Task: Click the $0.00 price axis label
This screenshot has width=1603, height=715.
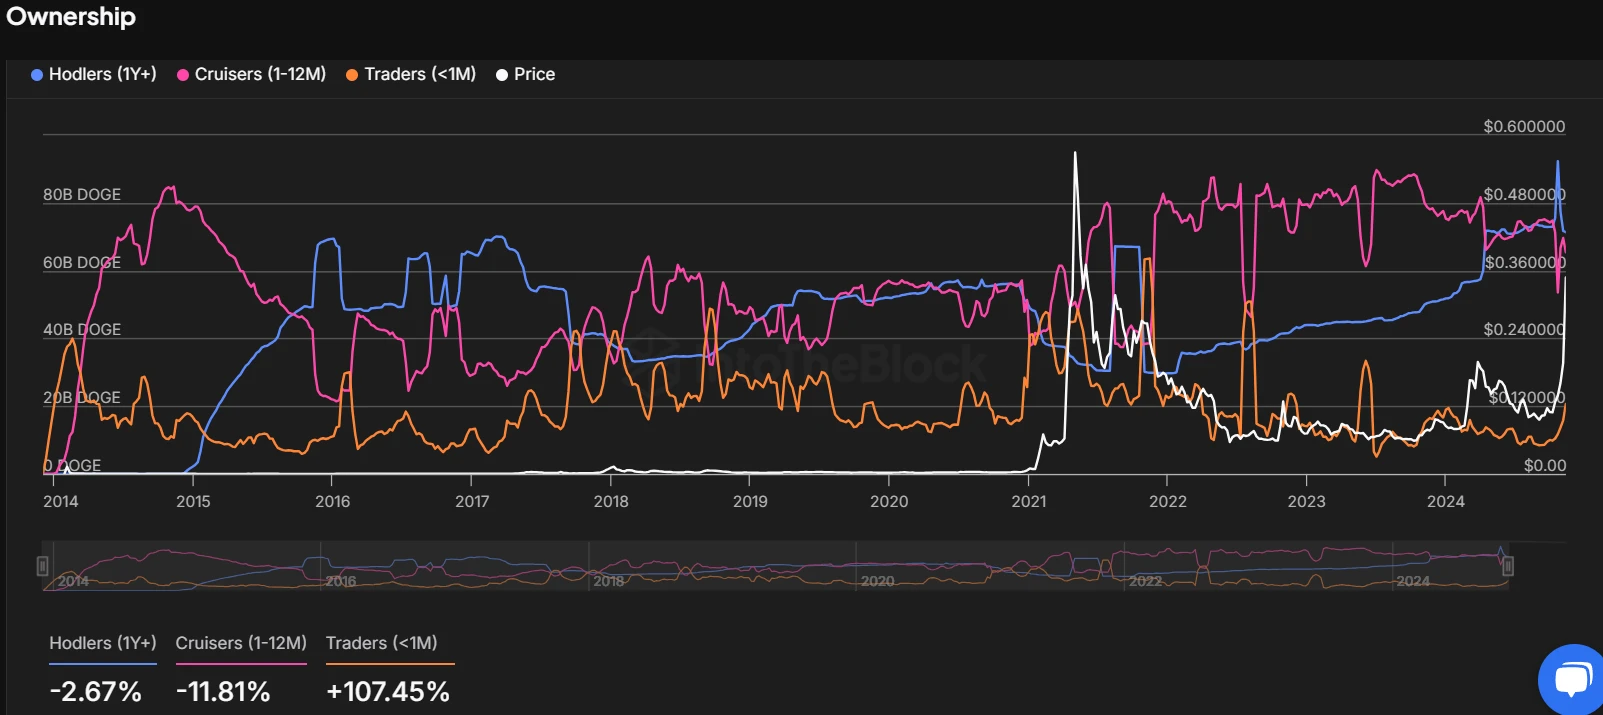Action: pos(1545,465)
